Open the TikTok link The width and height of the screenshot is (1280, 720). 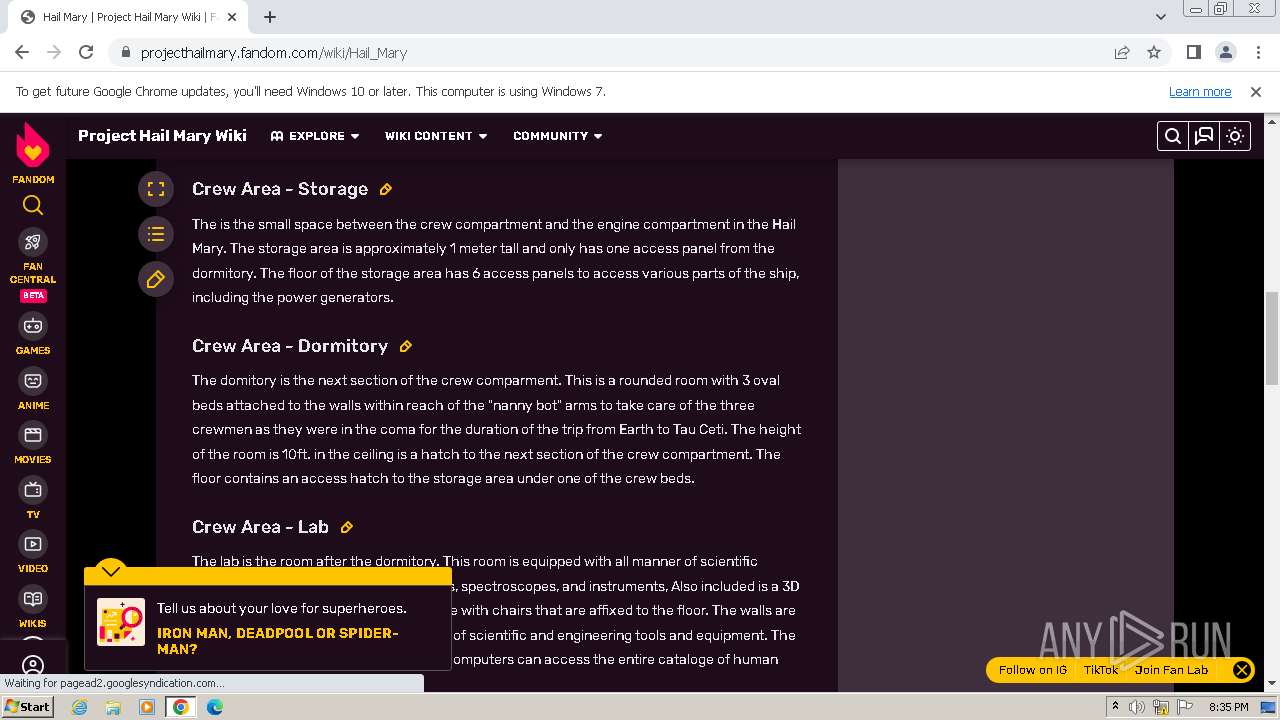click(1101, 670)
